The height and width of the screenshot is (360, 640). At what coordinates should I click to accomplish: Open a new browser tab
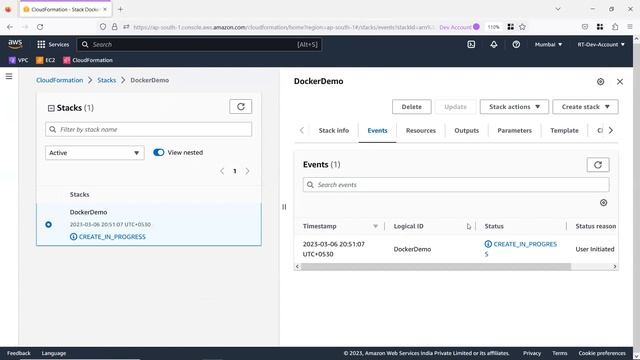coord(120,9)
